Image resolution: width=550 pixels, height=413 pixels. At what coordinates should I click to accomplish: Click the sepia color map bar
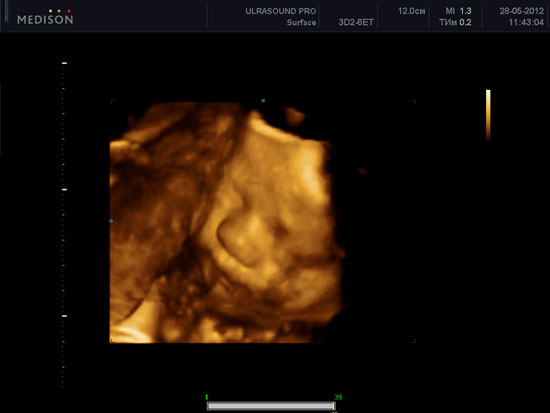coord(488,115)
